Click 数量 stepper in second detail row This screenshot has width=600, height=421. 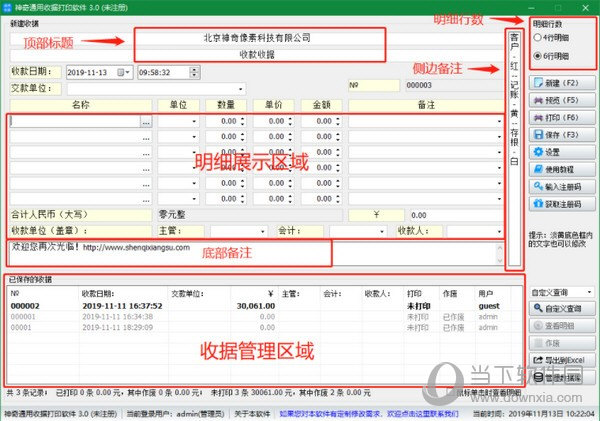[242, 137]
